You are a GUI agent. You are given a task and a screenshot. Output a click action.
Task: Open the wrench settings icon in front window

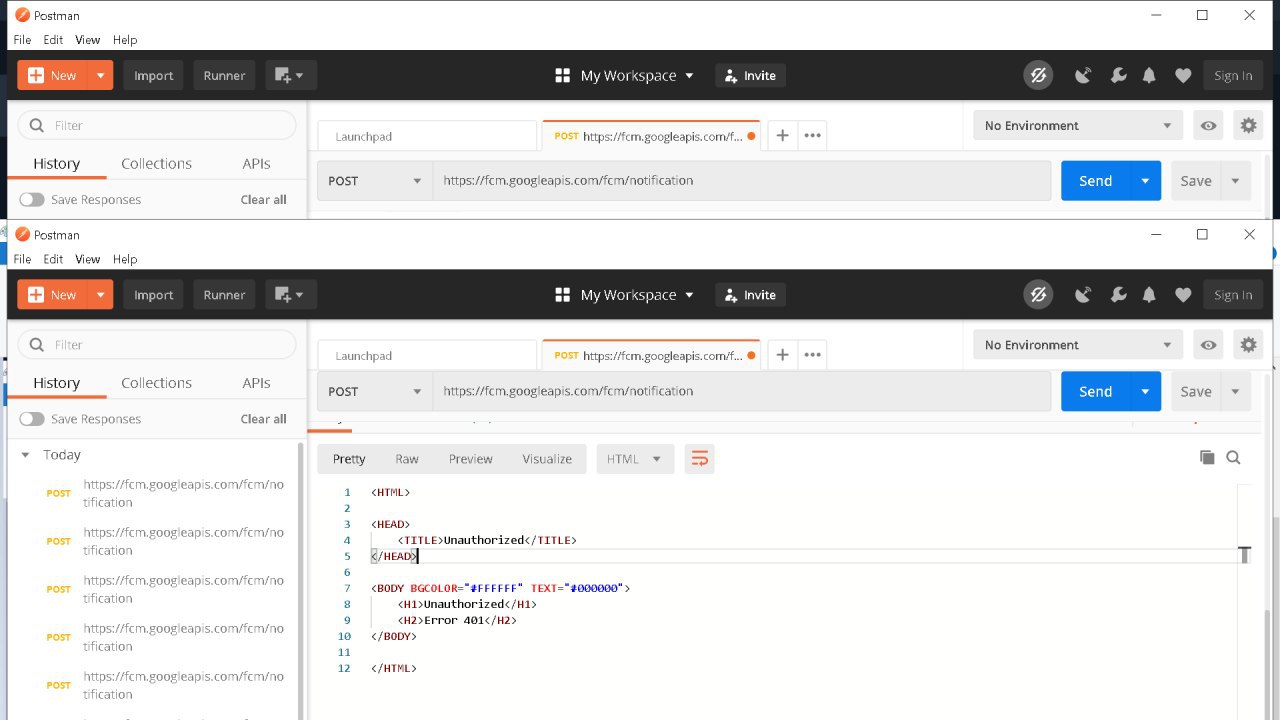pyautogui.click(x=1118, y=295)
